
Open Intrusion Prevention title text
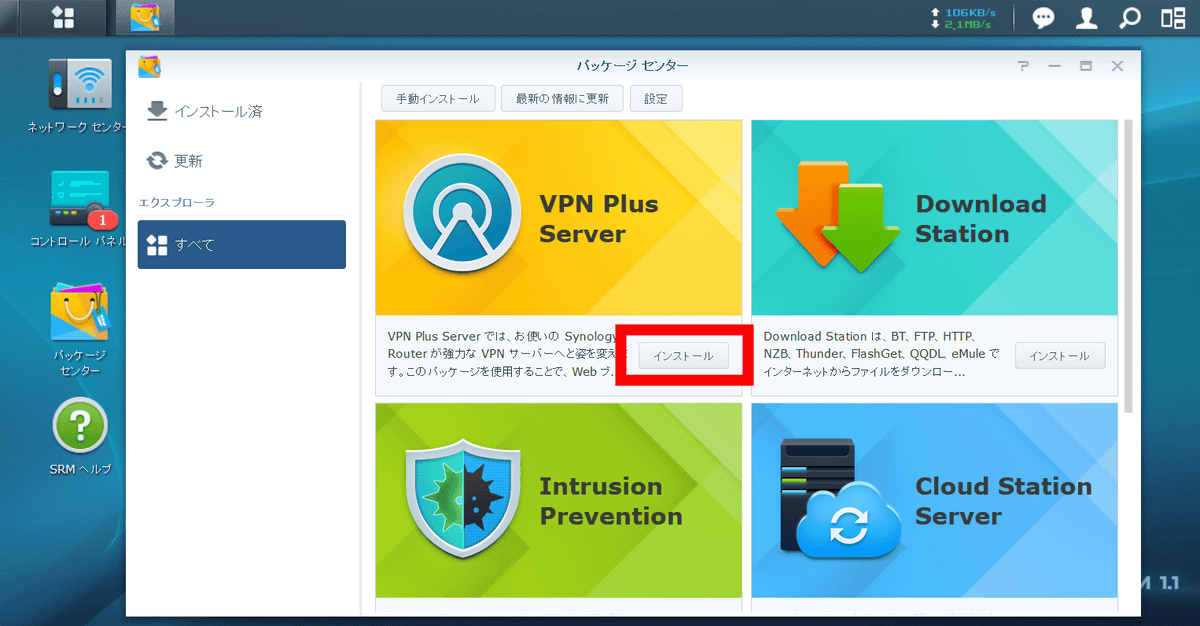(611, 502)
